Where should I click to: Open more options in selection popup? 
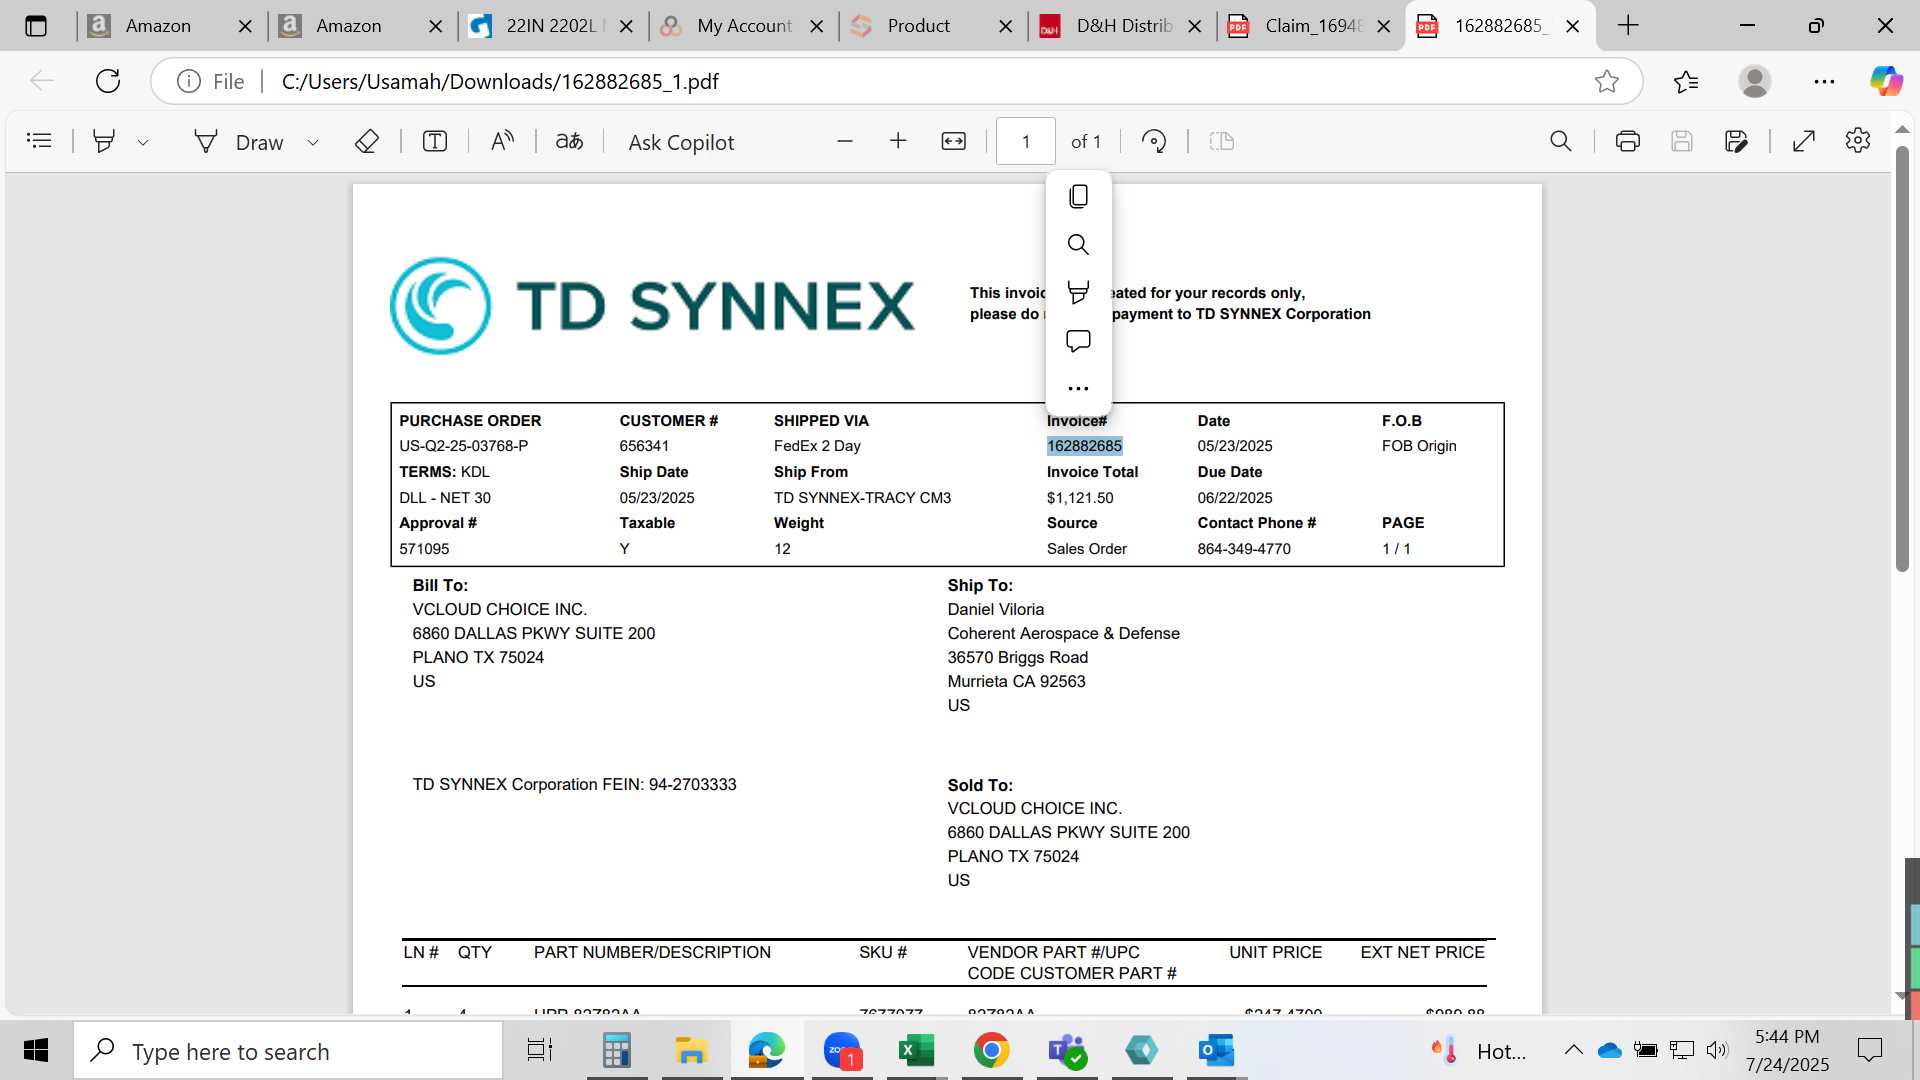point(1078,388)
